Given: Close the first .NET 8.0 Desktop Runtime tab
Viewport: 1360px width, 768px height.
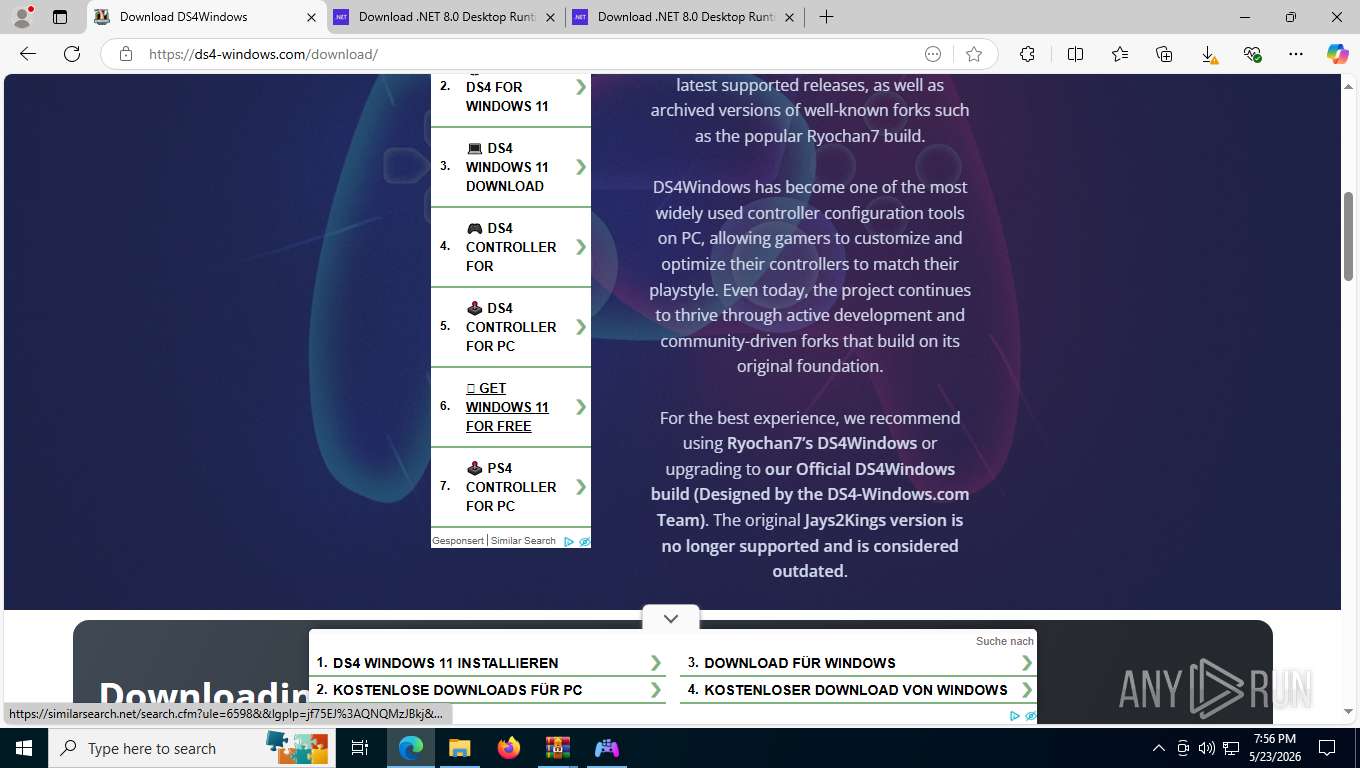Looking at the screenshot, I should pyautogui.click(x=550, y=17).
